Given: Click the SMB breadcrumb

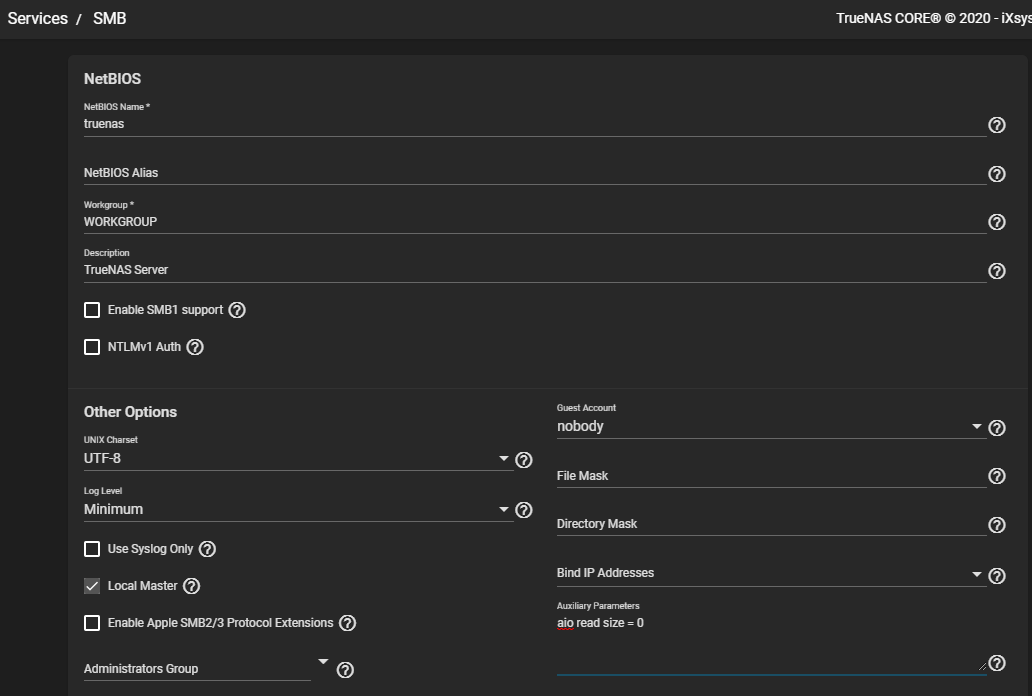Looking at the screenshot, I should (x=109, y=18).
